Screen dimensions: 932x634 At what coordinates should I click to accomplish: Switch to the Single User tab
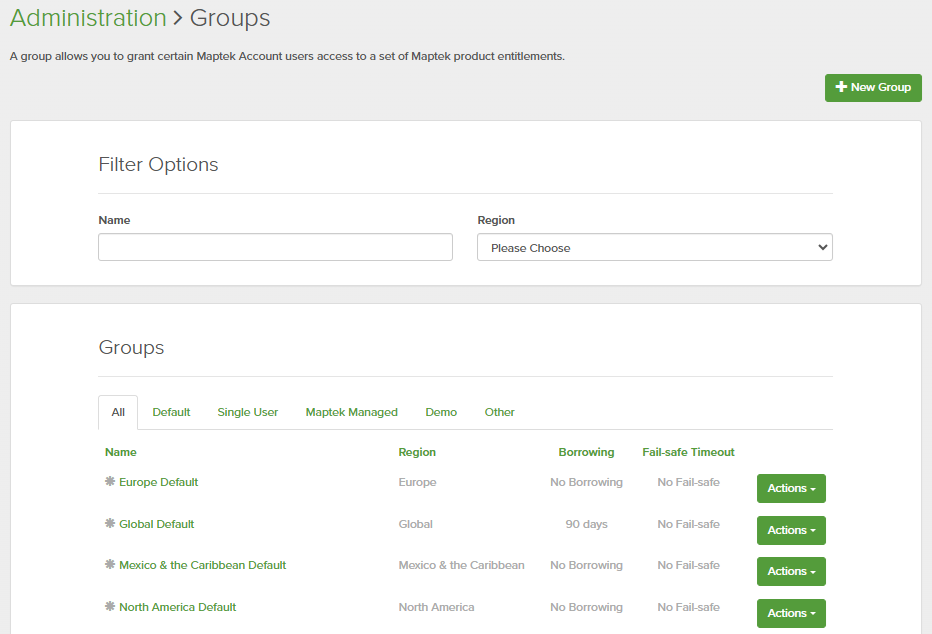tap(248, 412)
